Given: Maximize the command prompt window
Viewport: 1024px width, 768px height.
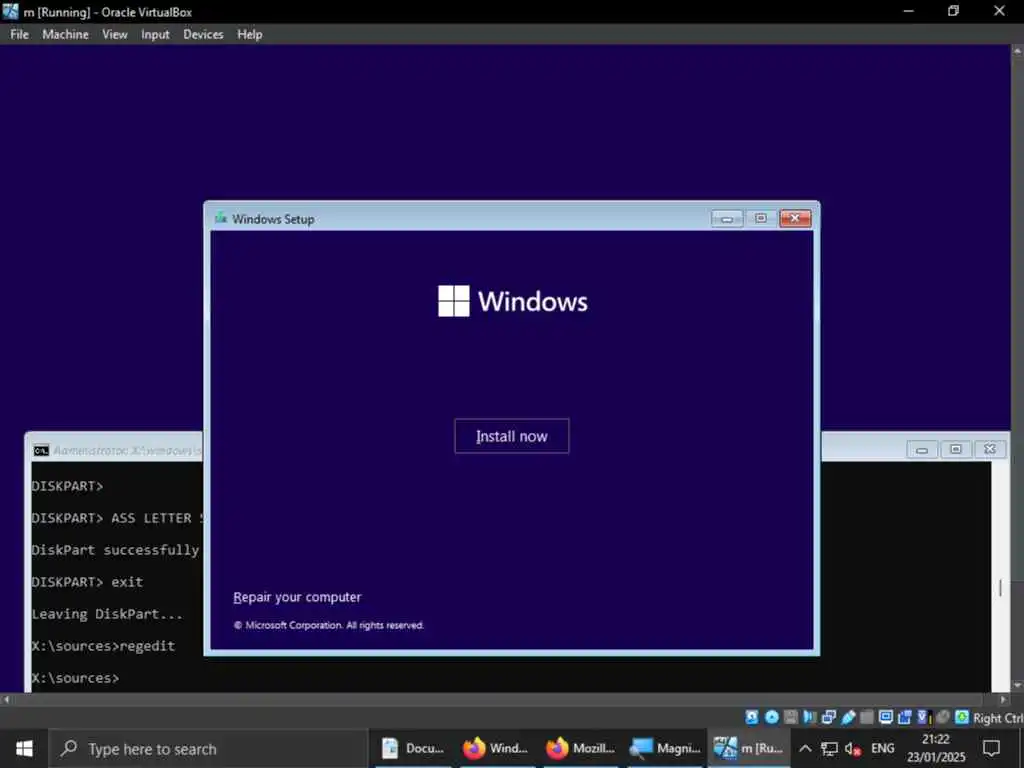Looking at the screenshot, I should 955,449.
